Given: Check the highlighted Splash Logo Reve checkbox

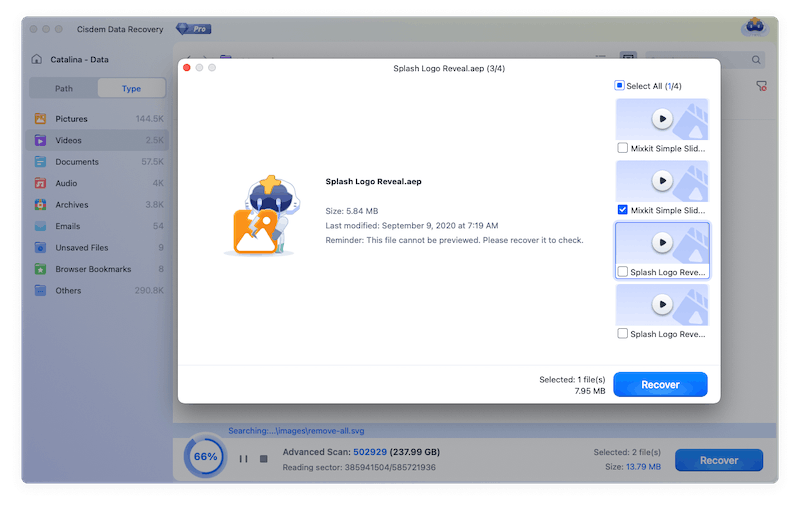Looking at the screenshot, I should click(622, 272).
